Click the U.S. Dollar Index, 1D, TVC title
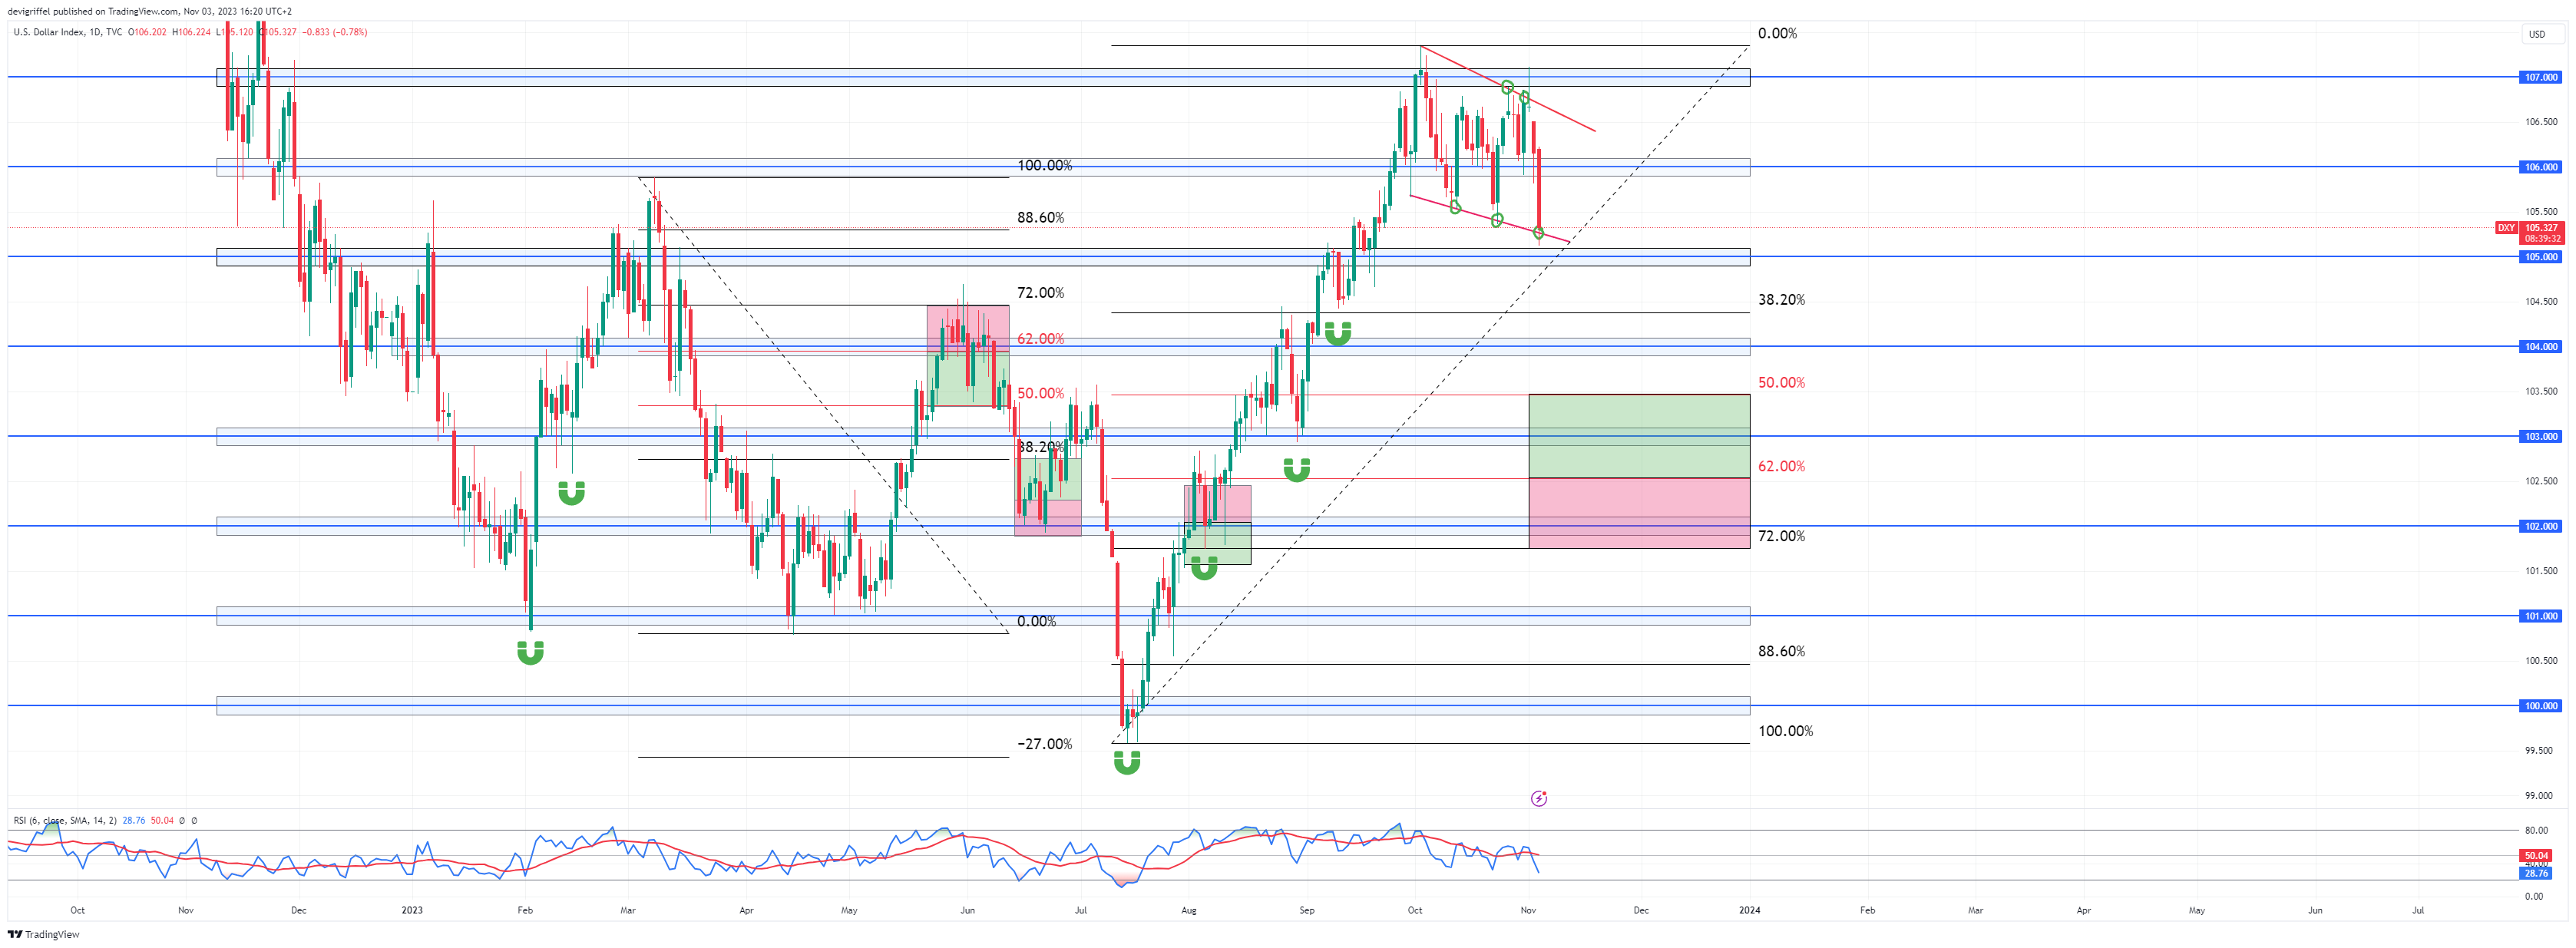2576x948 pixels. coord(68,32)
